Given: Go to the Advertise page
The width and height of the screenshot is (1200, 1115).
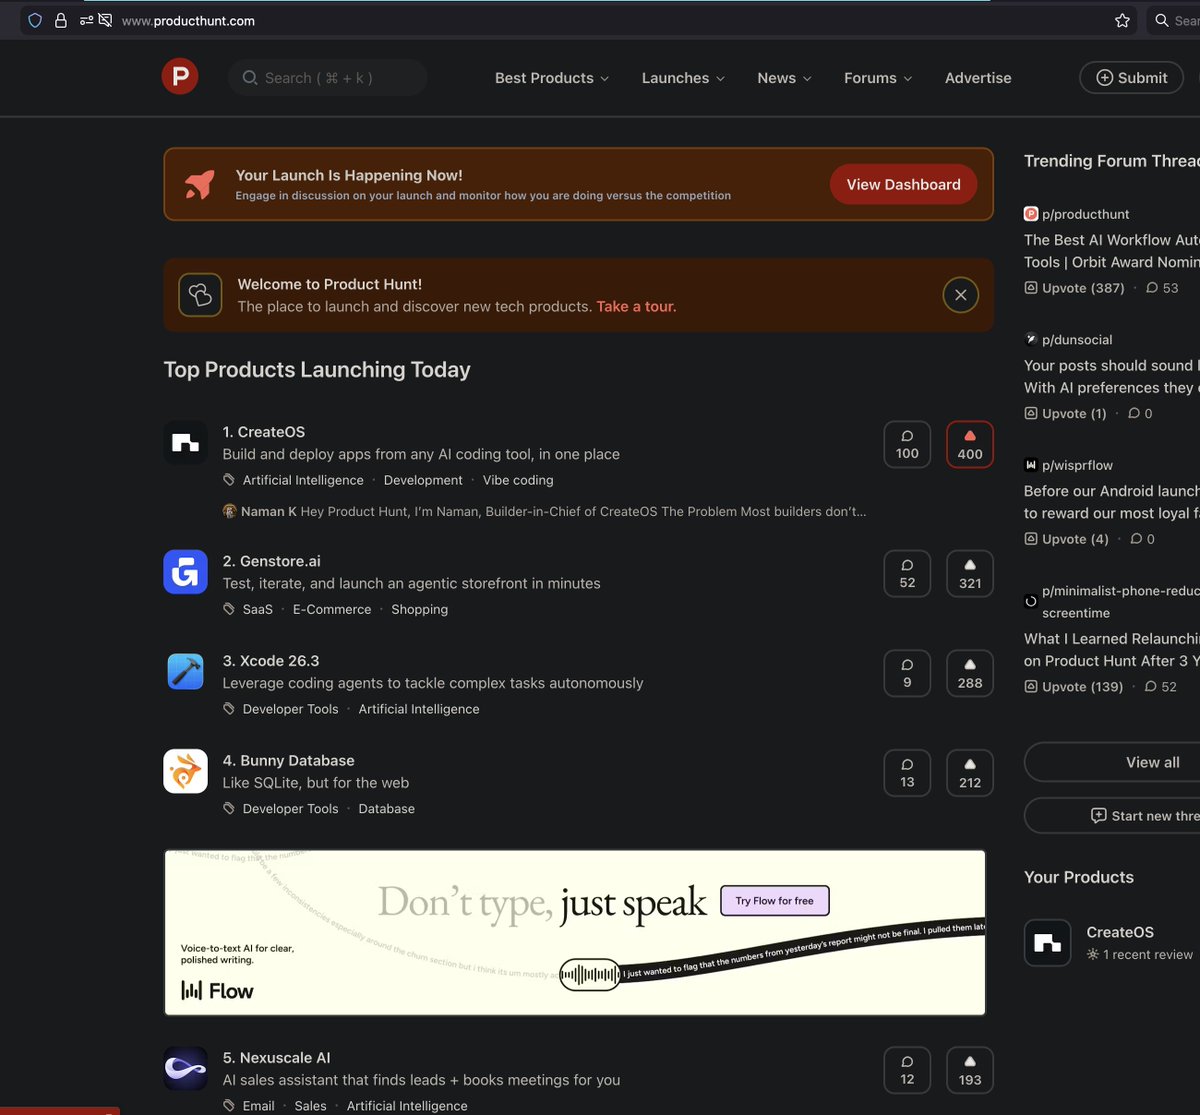Looking at the screenshot, I should coord(978,78).
